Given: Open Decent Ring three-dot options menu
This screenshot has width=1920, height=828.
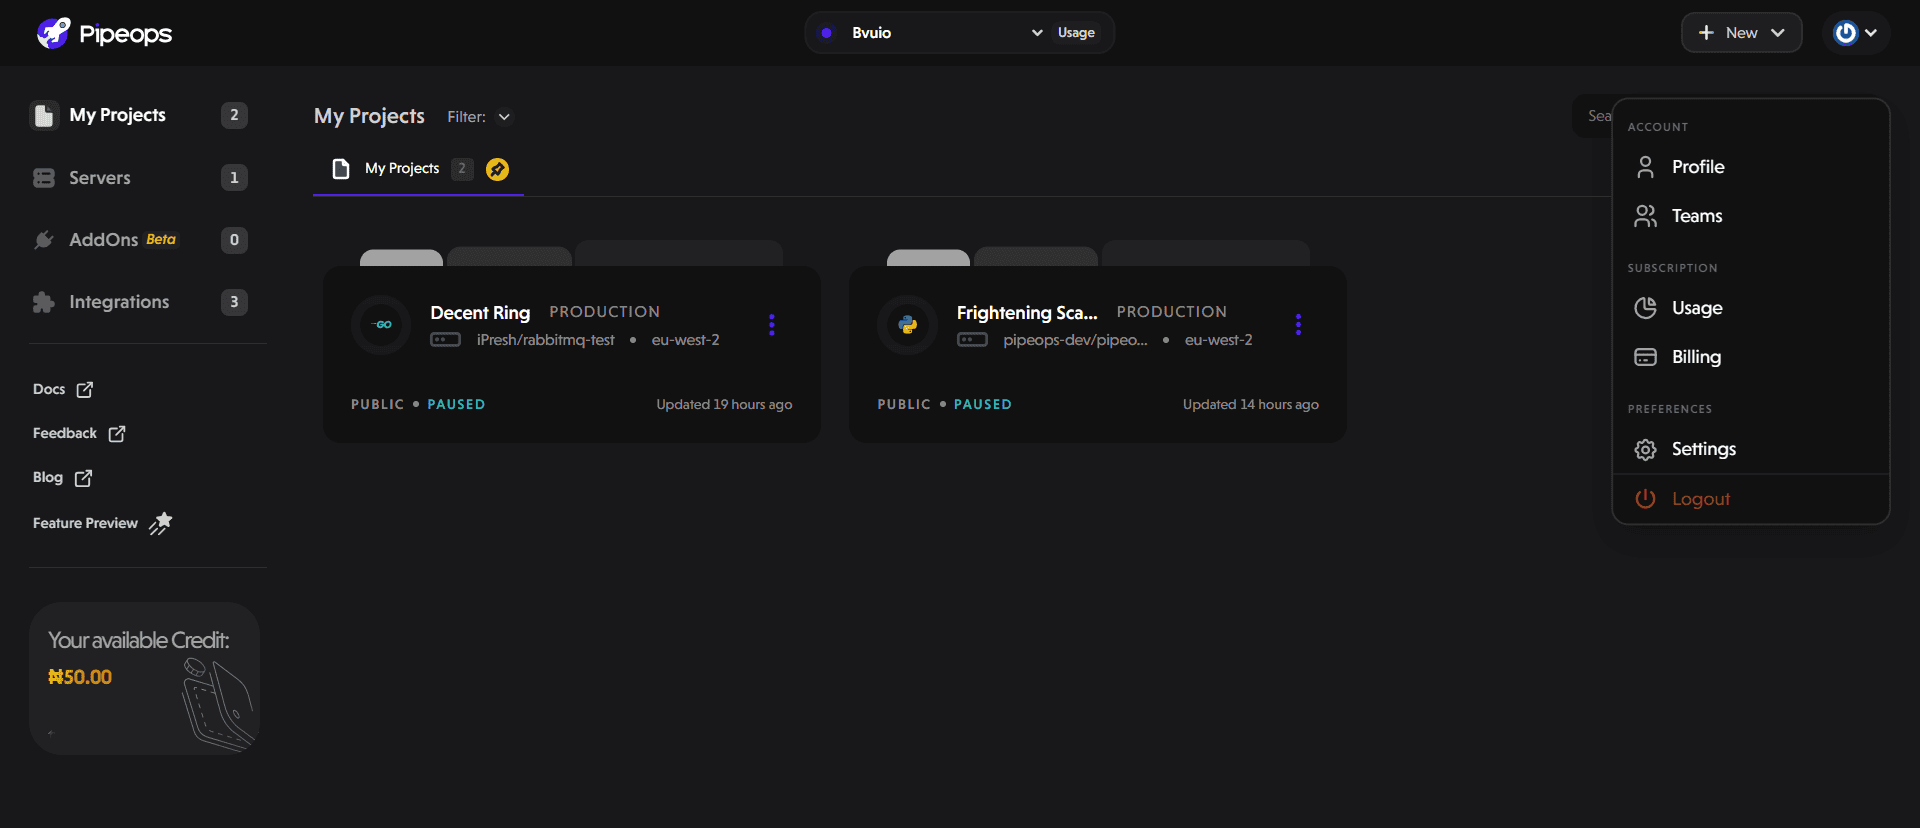Looking at the screenshot, I should coord(771,324).
